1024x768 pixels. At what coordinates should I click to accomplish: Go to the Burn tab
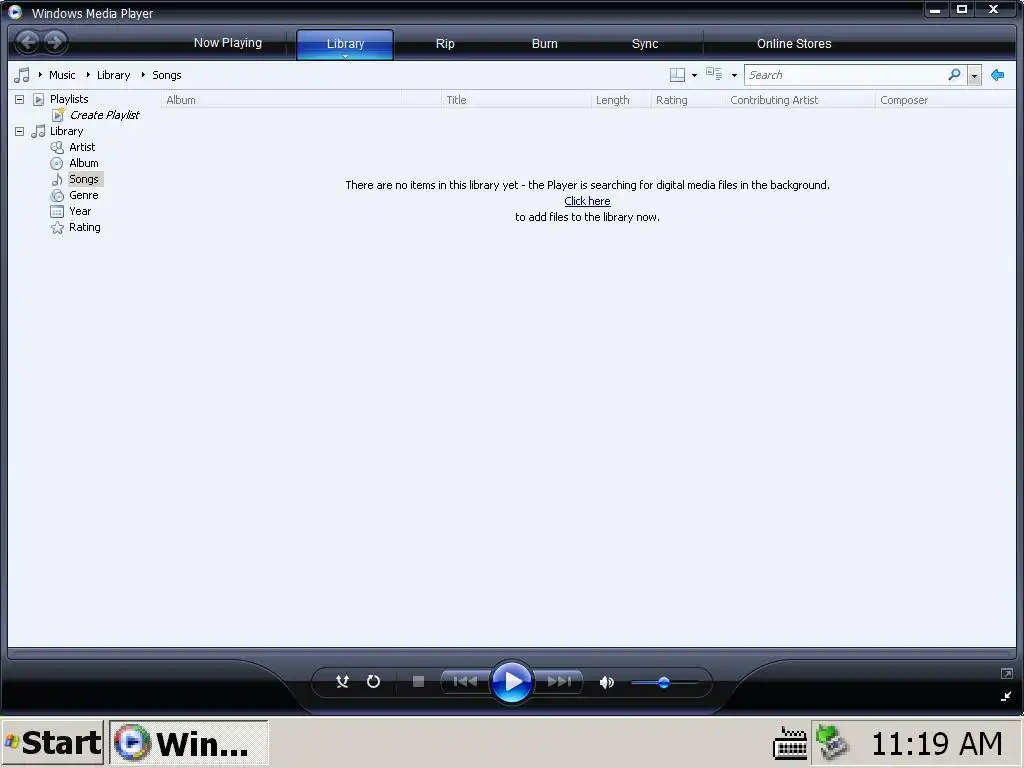[x=545, y=44]
